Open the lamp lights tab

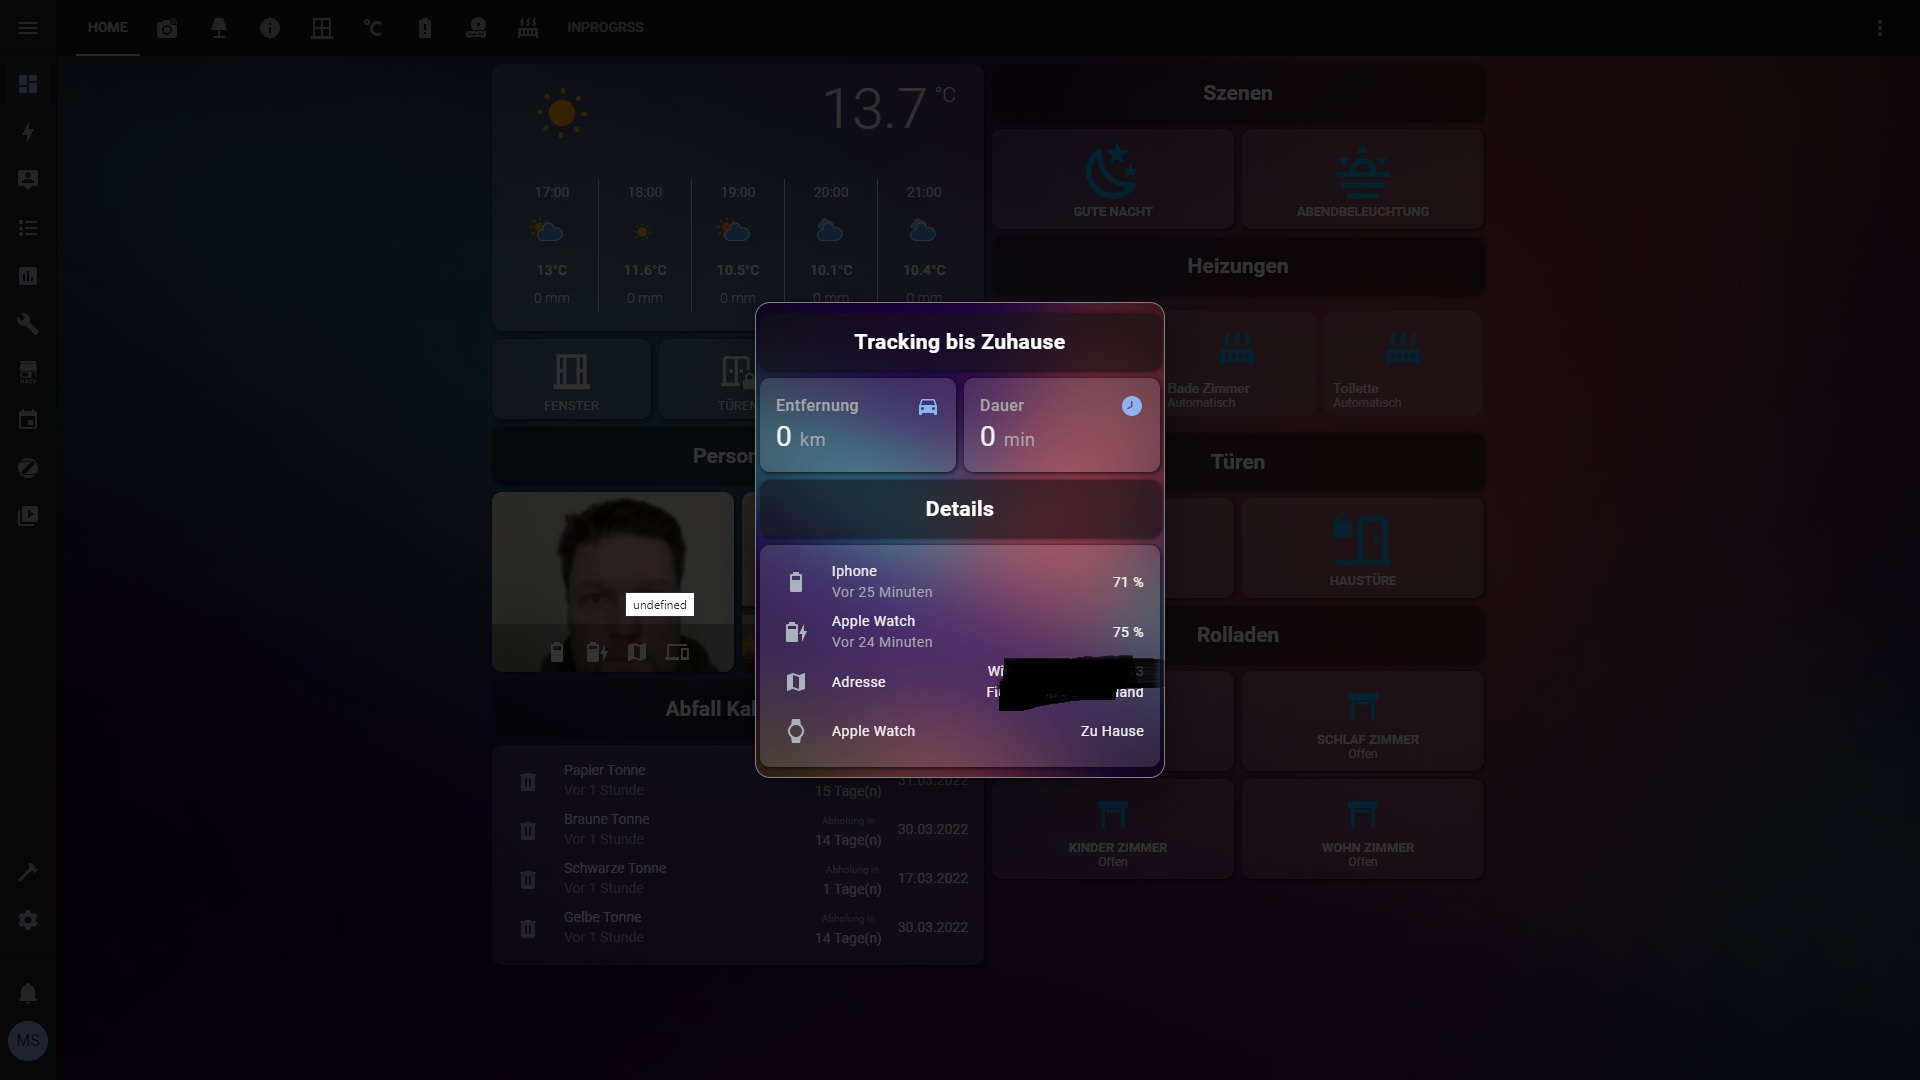pyautogui.click(x=219, y=28)
